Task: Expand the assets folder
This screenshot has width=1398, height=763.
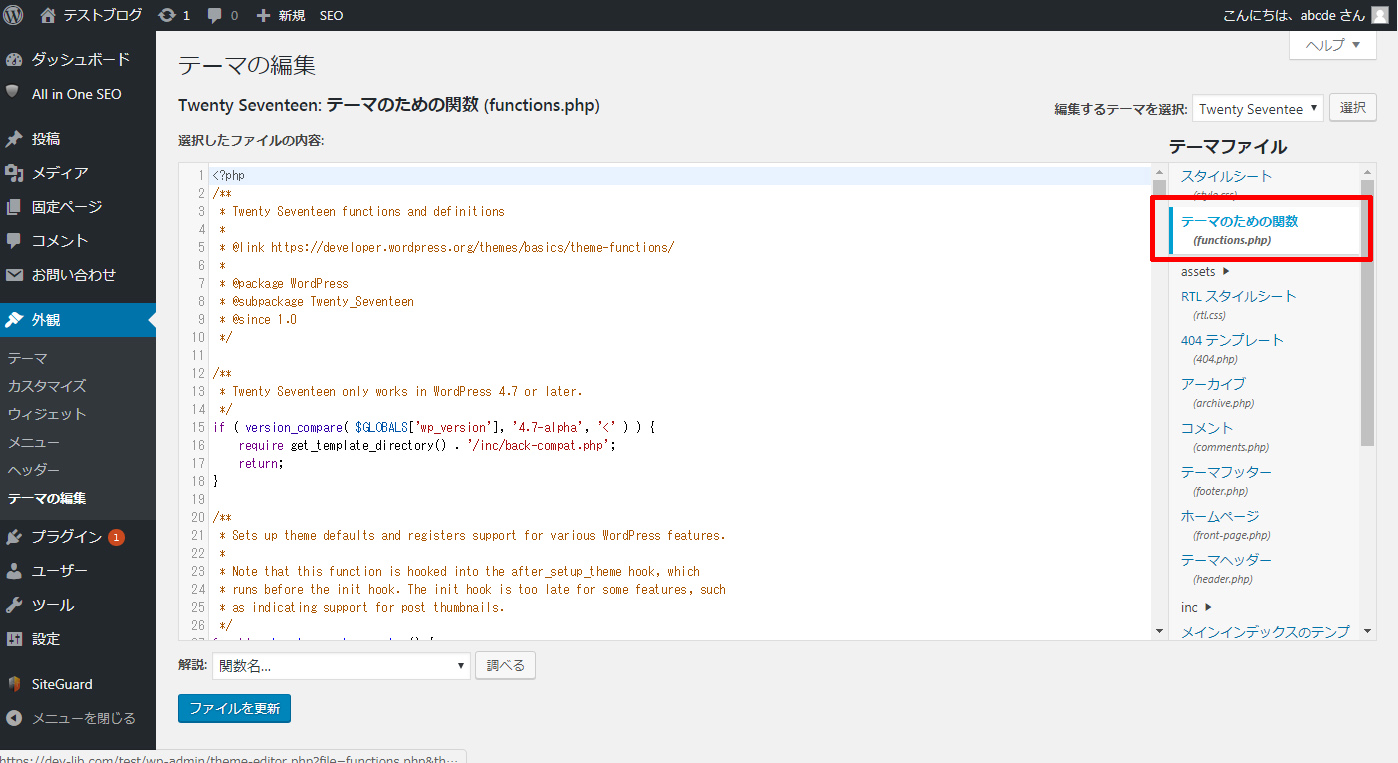Action: 1205,271
